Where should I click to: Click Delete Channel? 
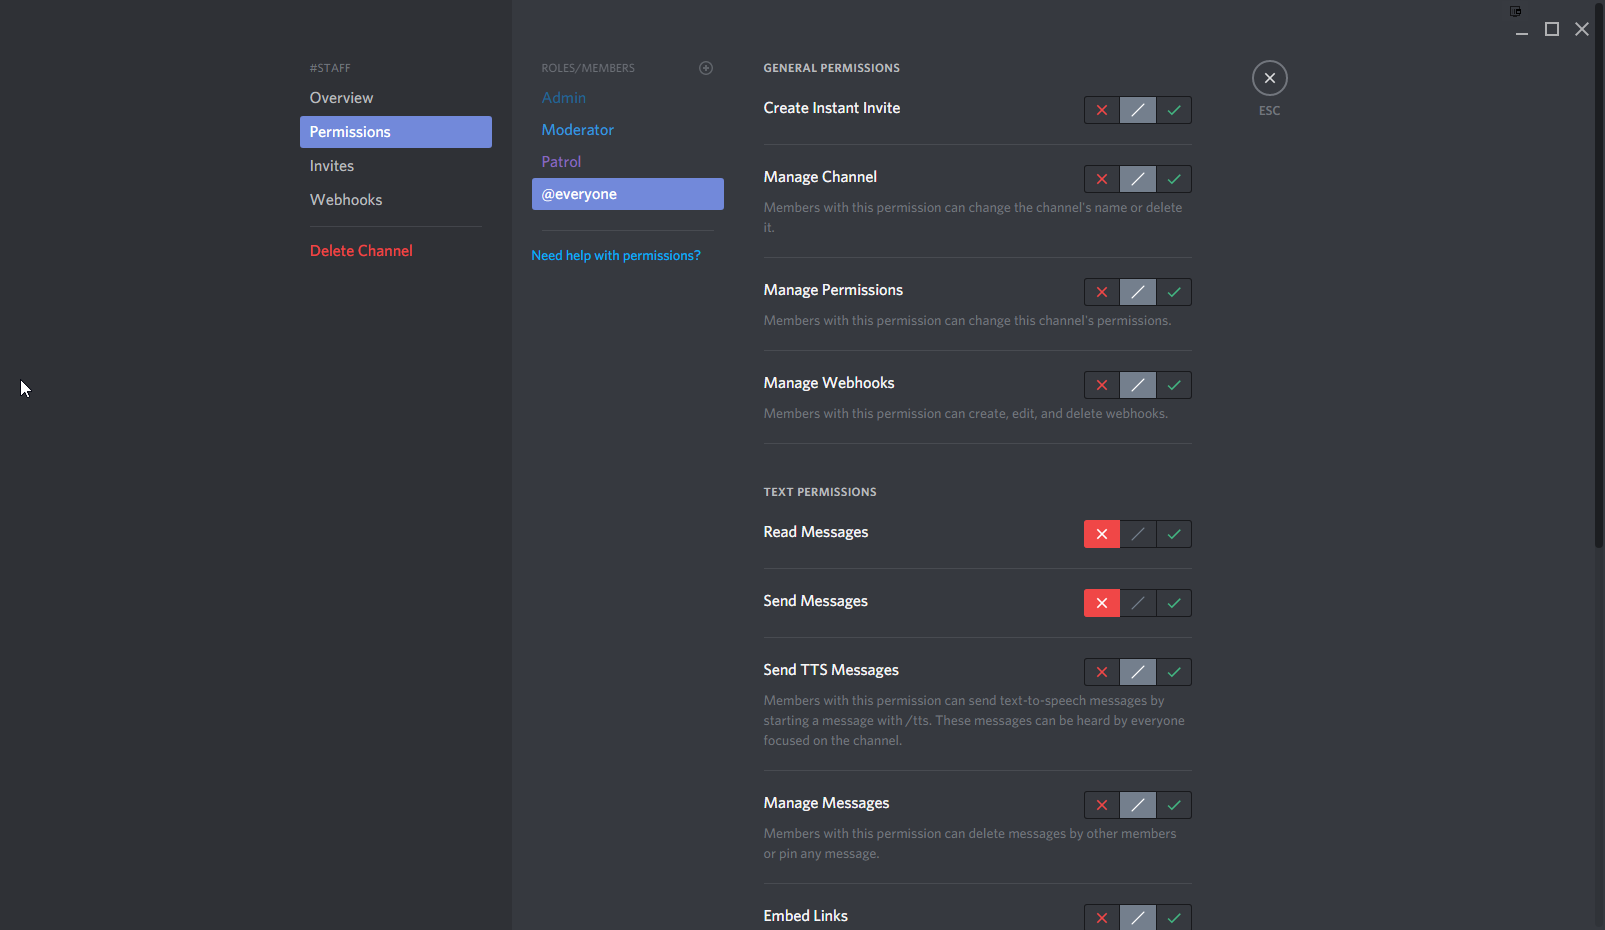[x=361, y=251]
